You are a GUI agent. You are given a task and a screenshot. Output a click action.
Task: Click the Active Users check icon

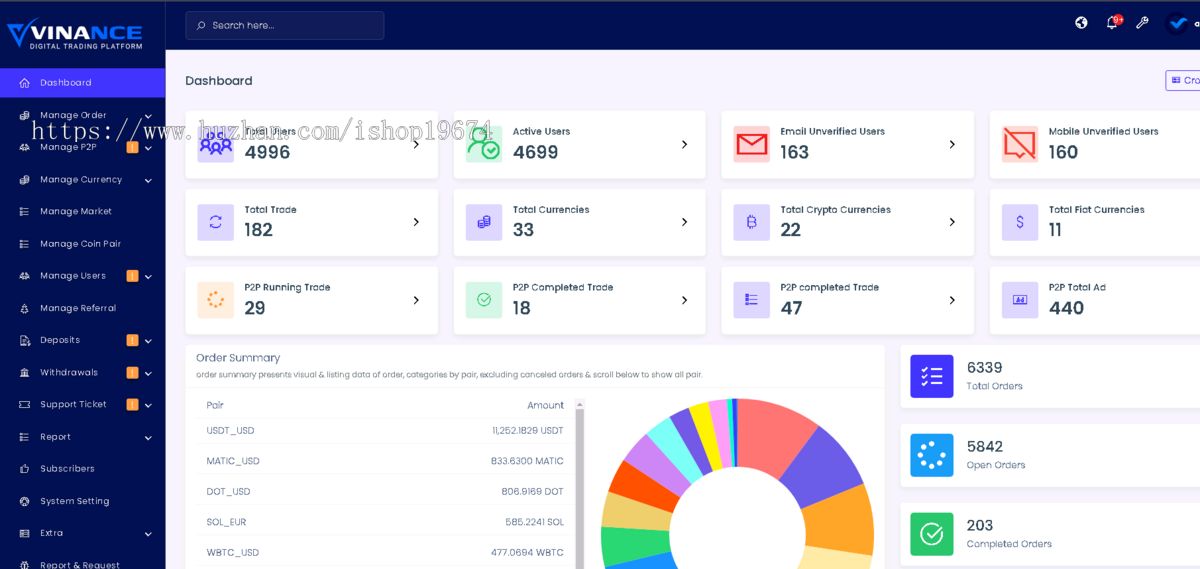coord(484,144)
